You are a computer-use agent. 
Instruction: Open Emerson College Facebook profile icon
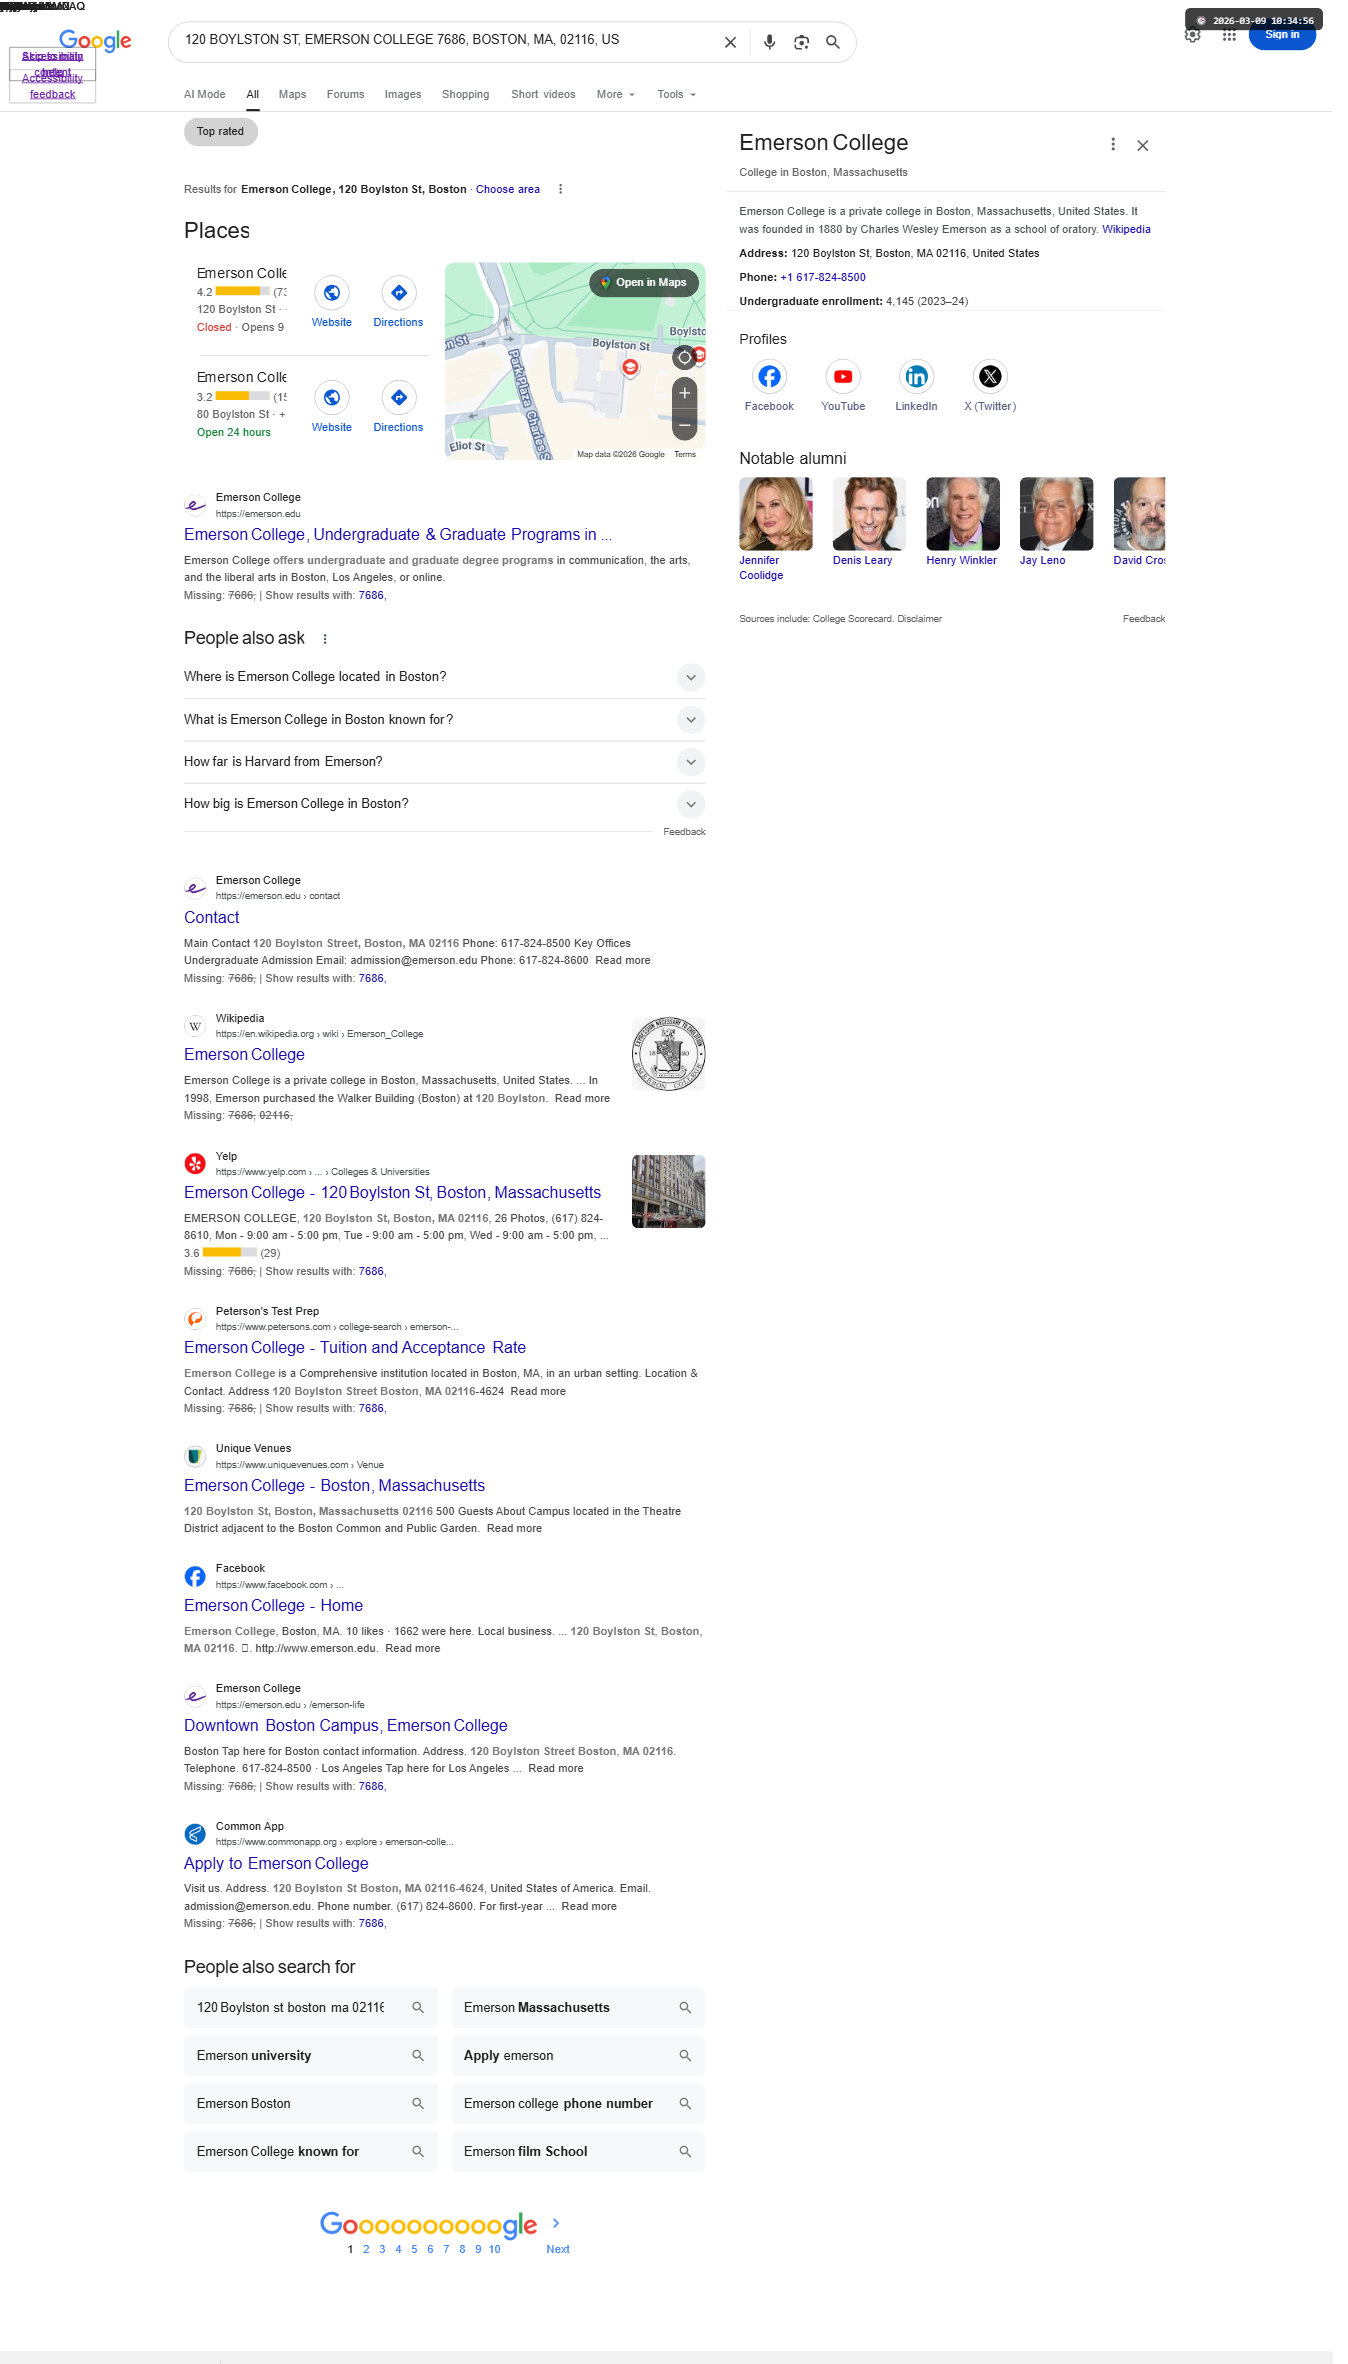(x=769, y=377)
